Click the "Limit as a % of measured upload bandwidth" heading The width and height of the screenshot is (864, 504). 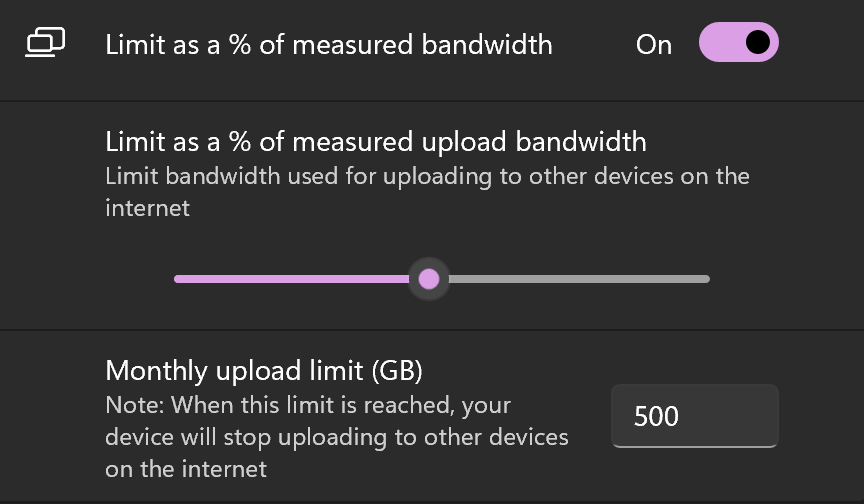(x=375, y=141)
